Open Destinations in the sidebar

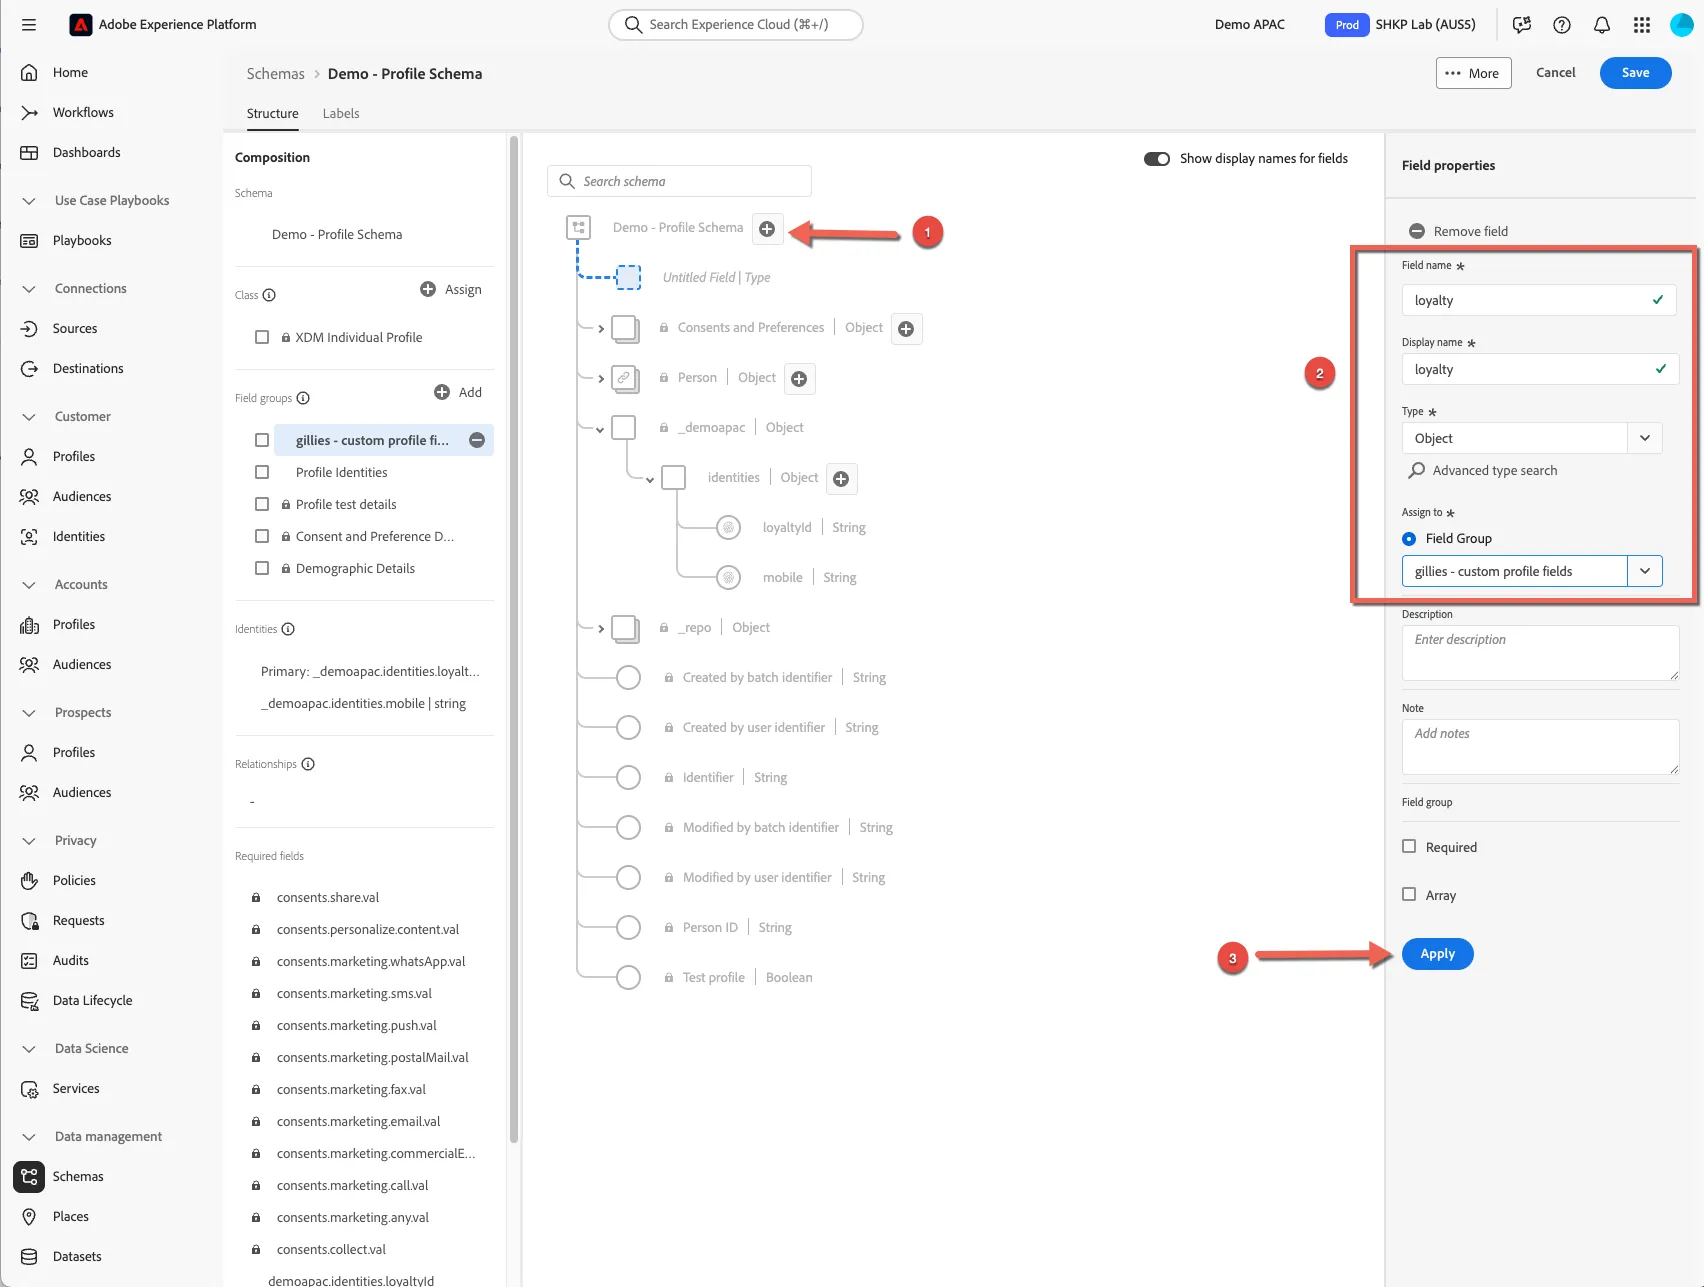[x=88, y=368]
